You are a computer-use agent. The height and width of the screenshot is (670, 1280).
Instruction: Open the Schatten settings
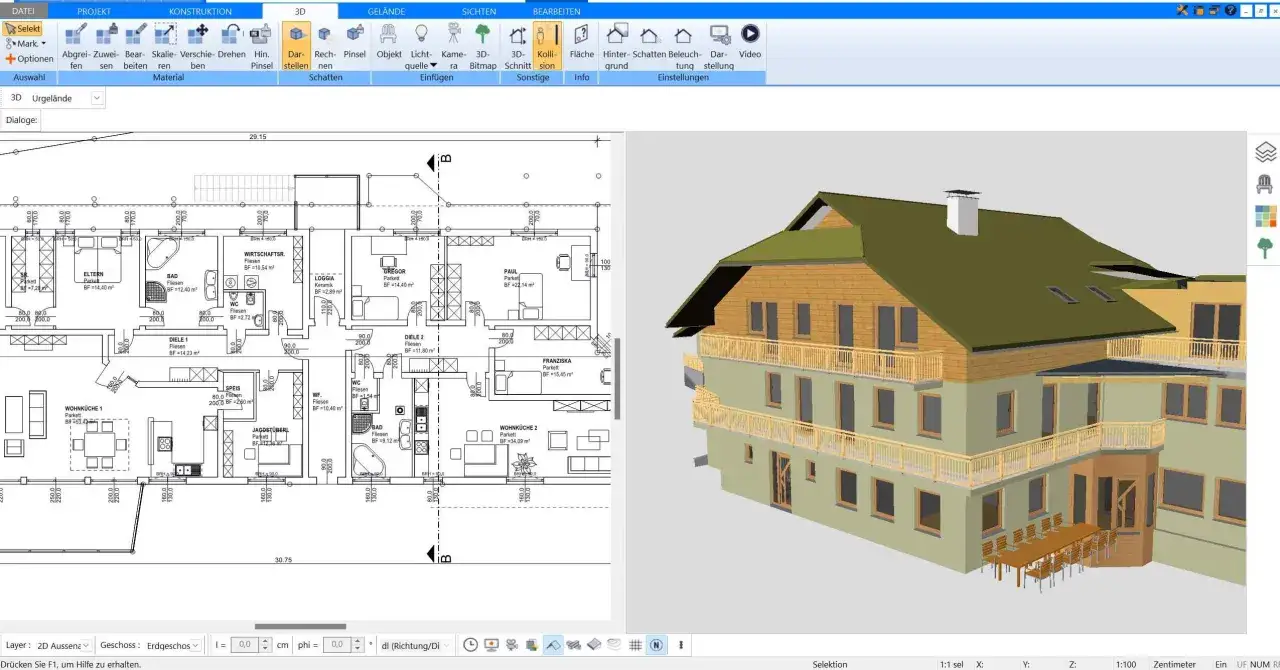point(649,41)
